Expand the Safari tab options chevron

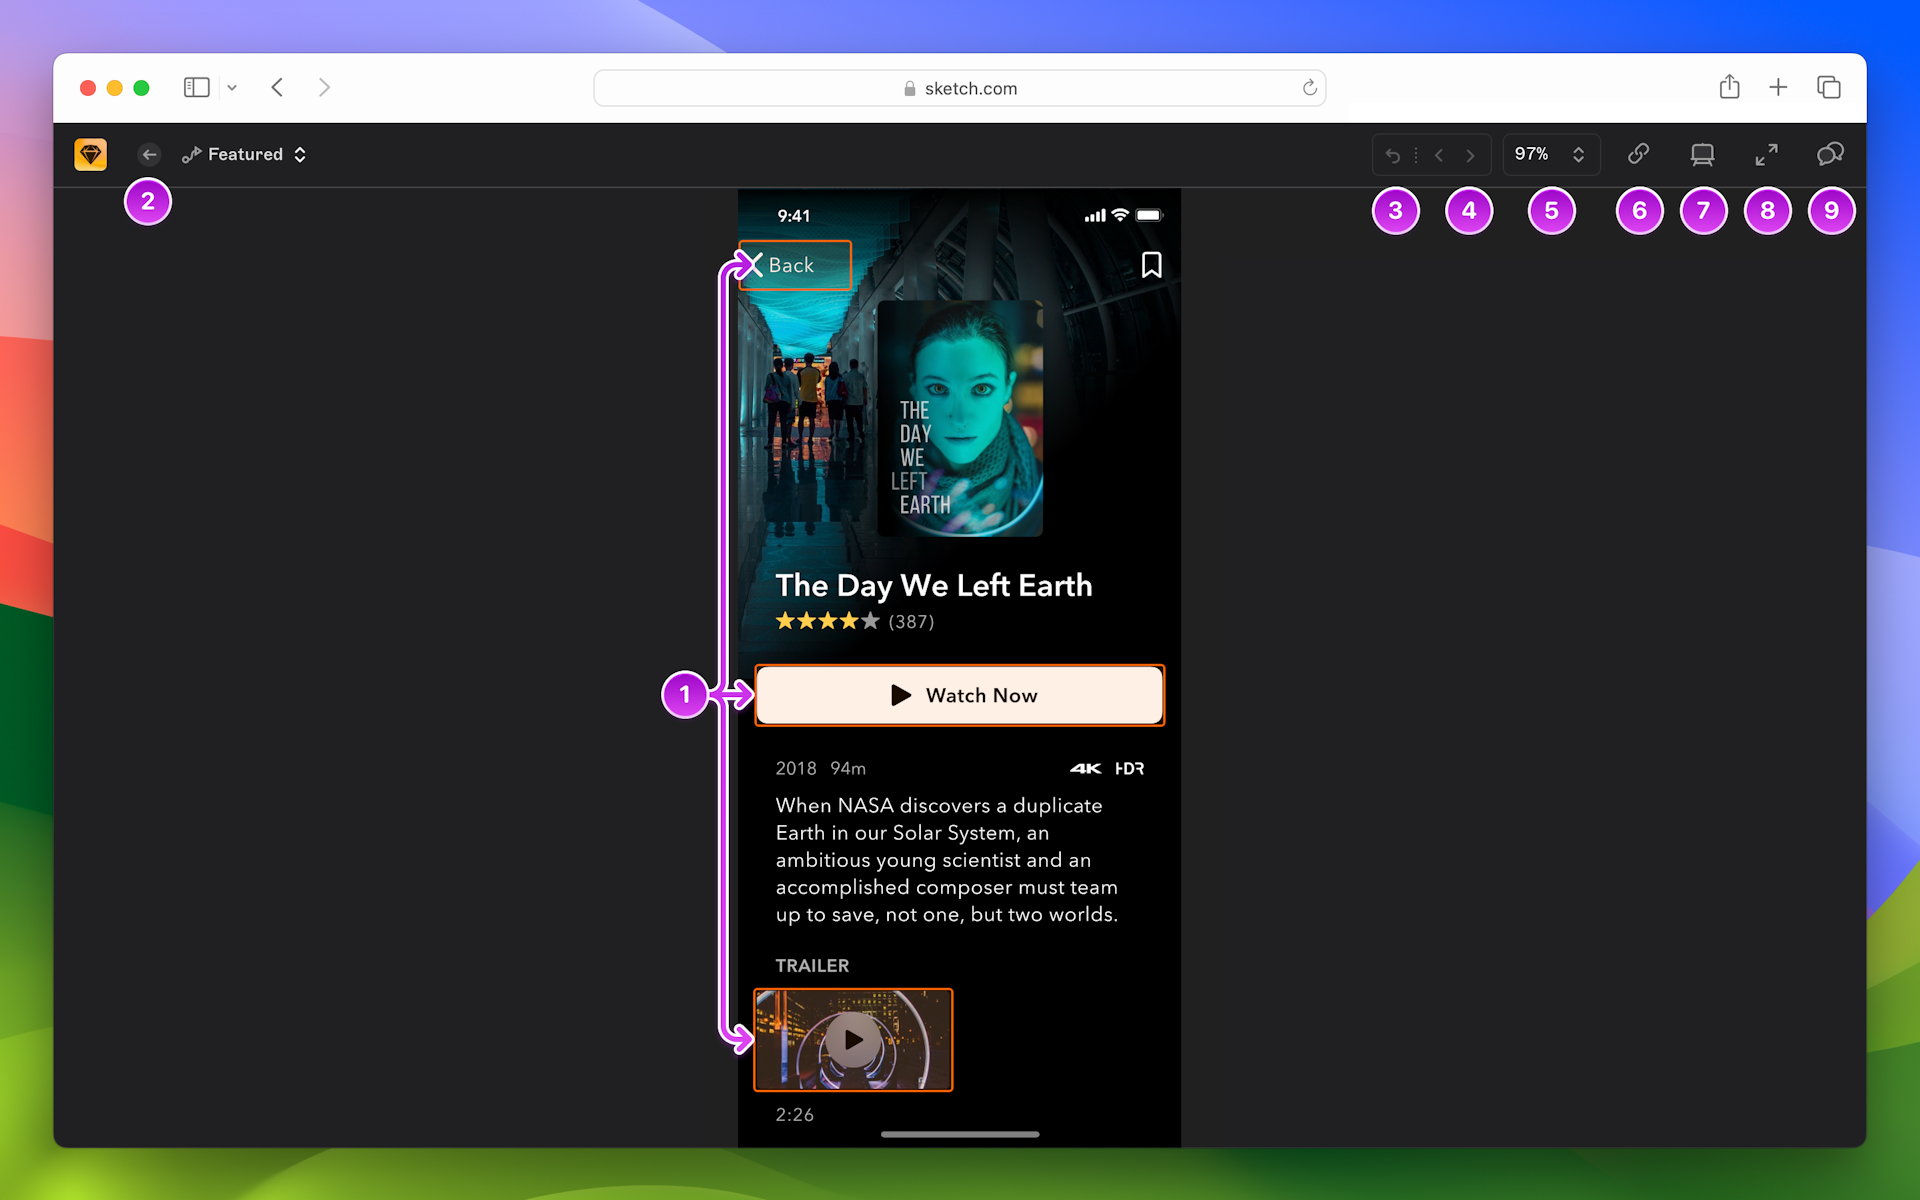pyautogui.click(x=232, y=87)
